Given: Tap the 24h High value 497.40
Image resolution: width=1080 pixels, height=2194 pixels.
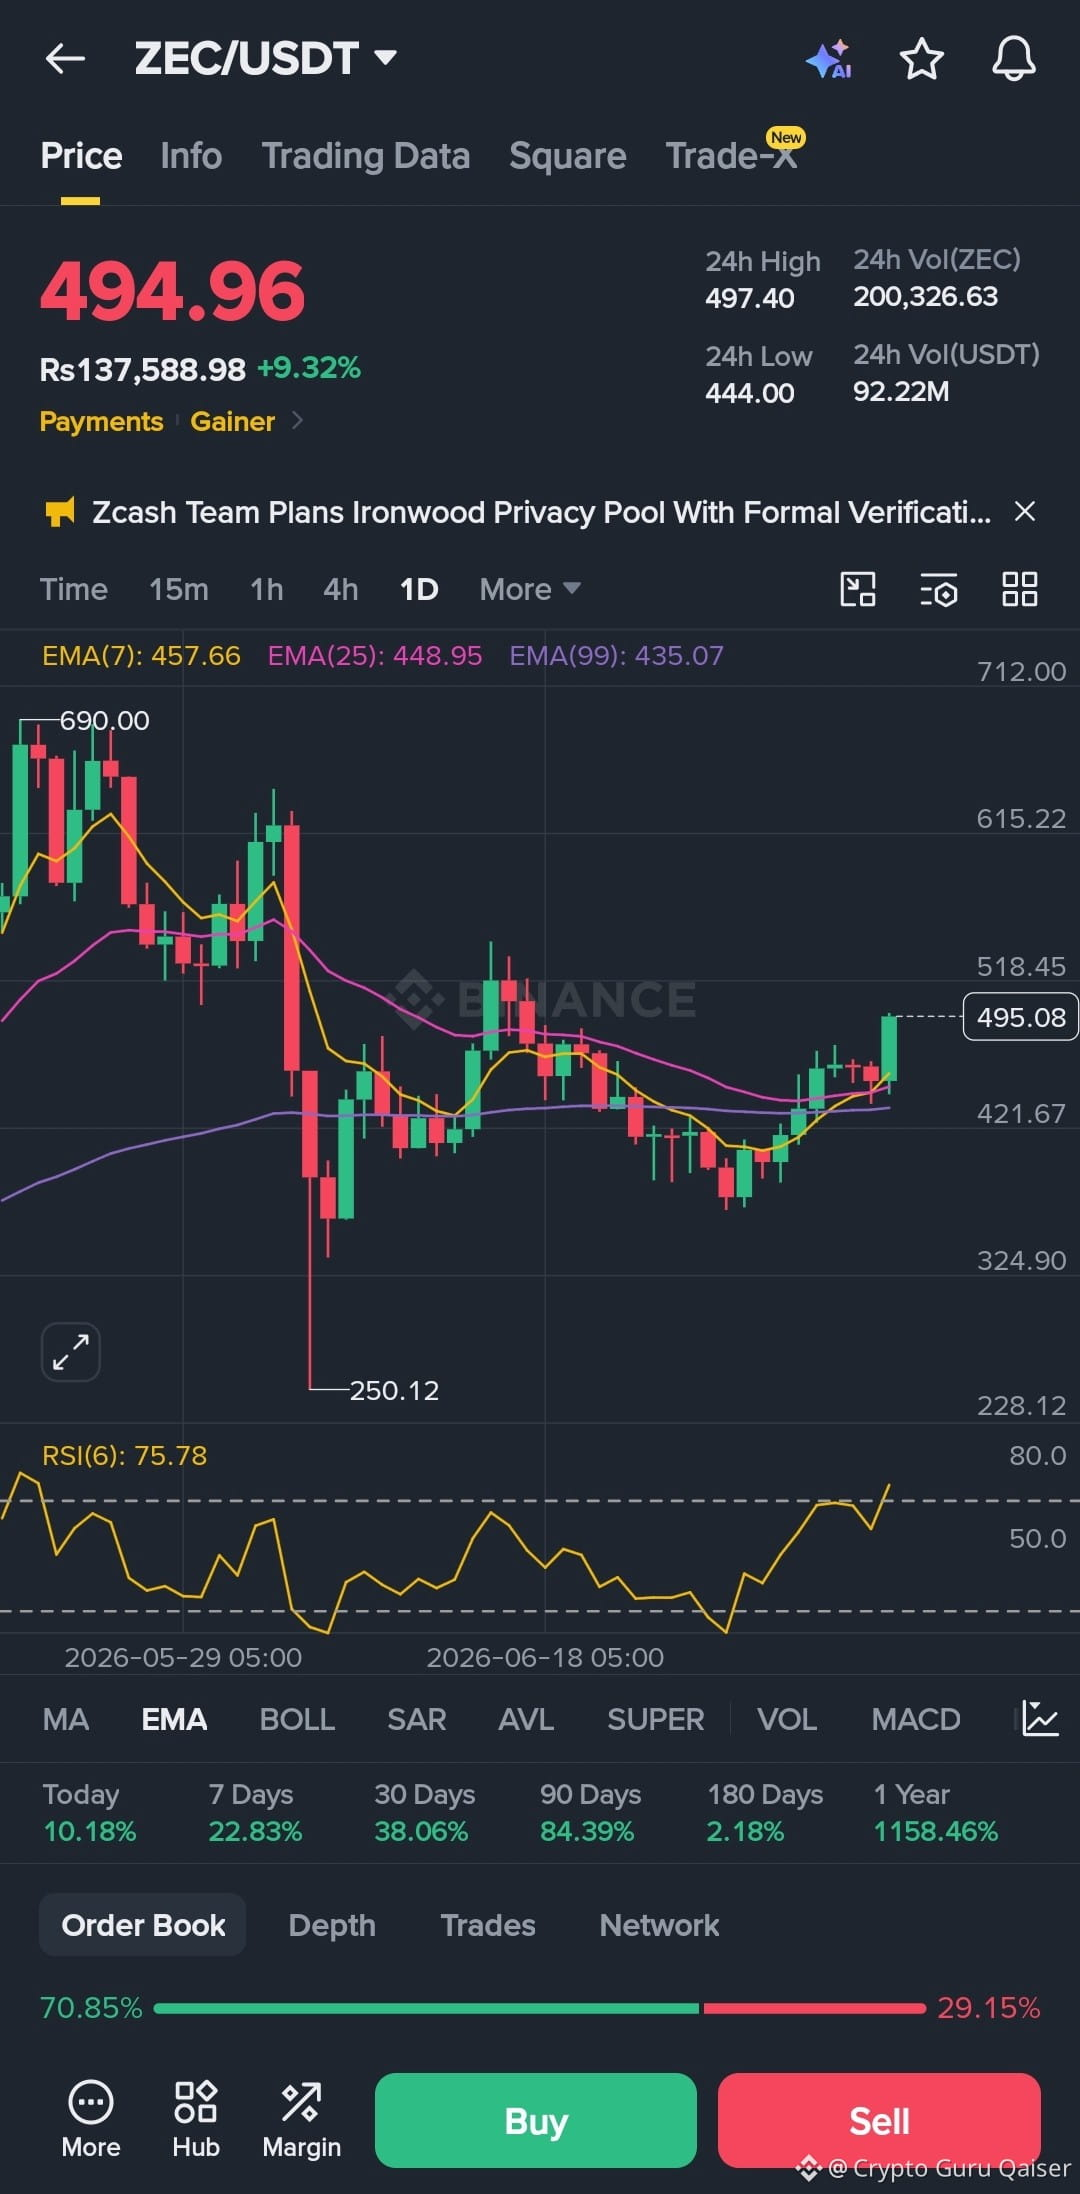Looking at the screenshot, I should point(749,298).
